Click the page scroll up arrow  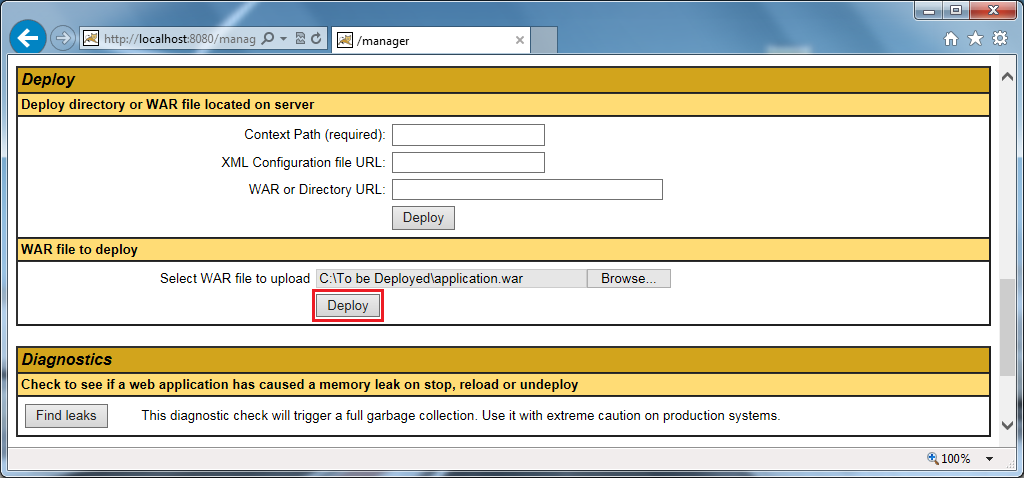(x=1008, y=78)
